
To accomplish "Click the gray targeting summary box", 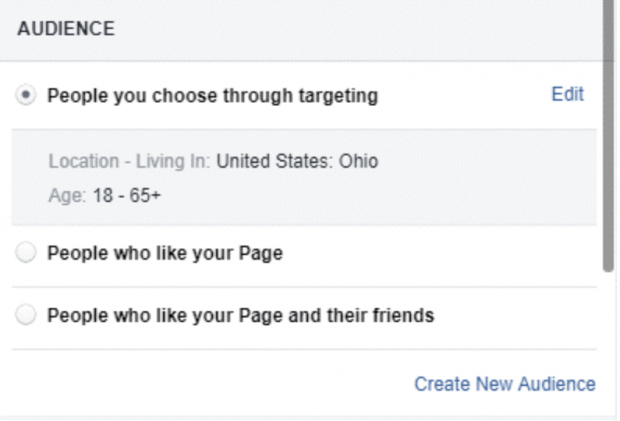I will (304, 177).
